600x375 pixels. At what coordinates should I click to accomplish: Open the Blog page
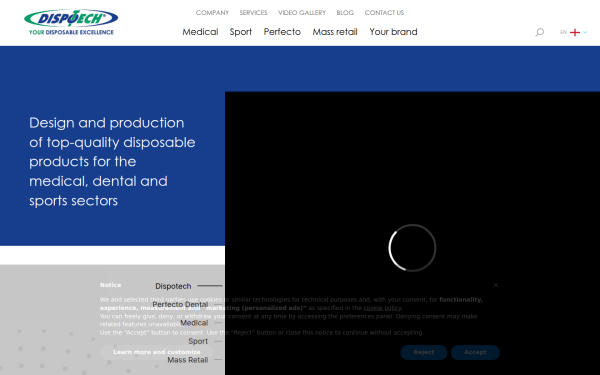[x=345, y=13]
